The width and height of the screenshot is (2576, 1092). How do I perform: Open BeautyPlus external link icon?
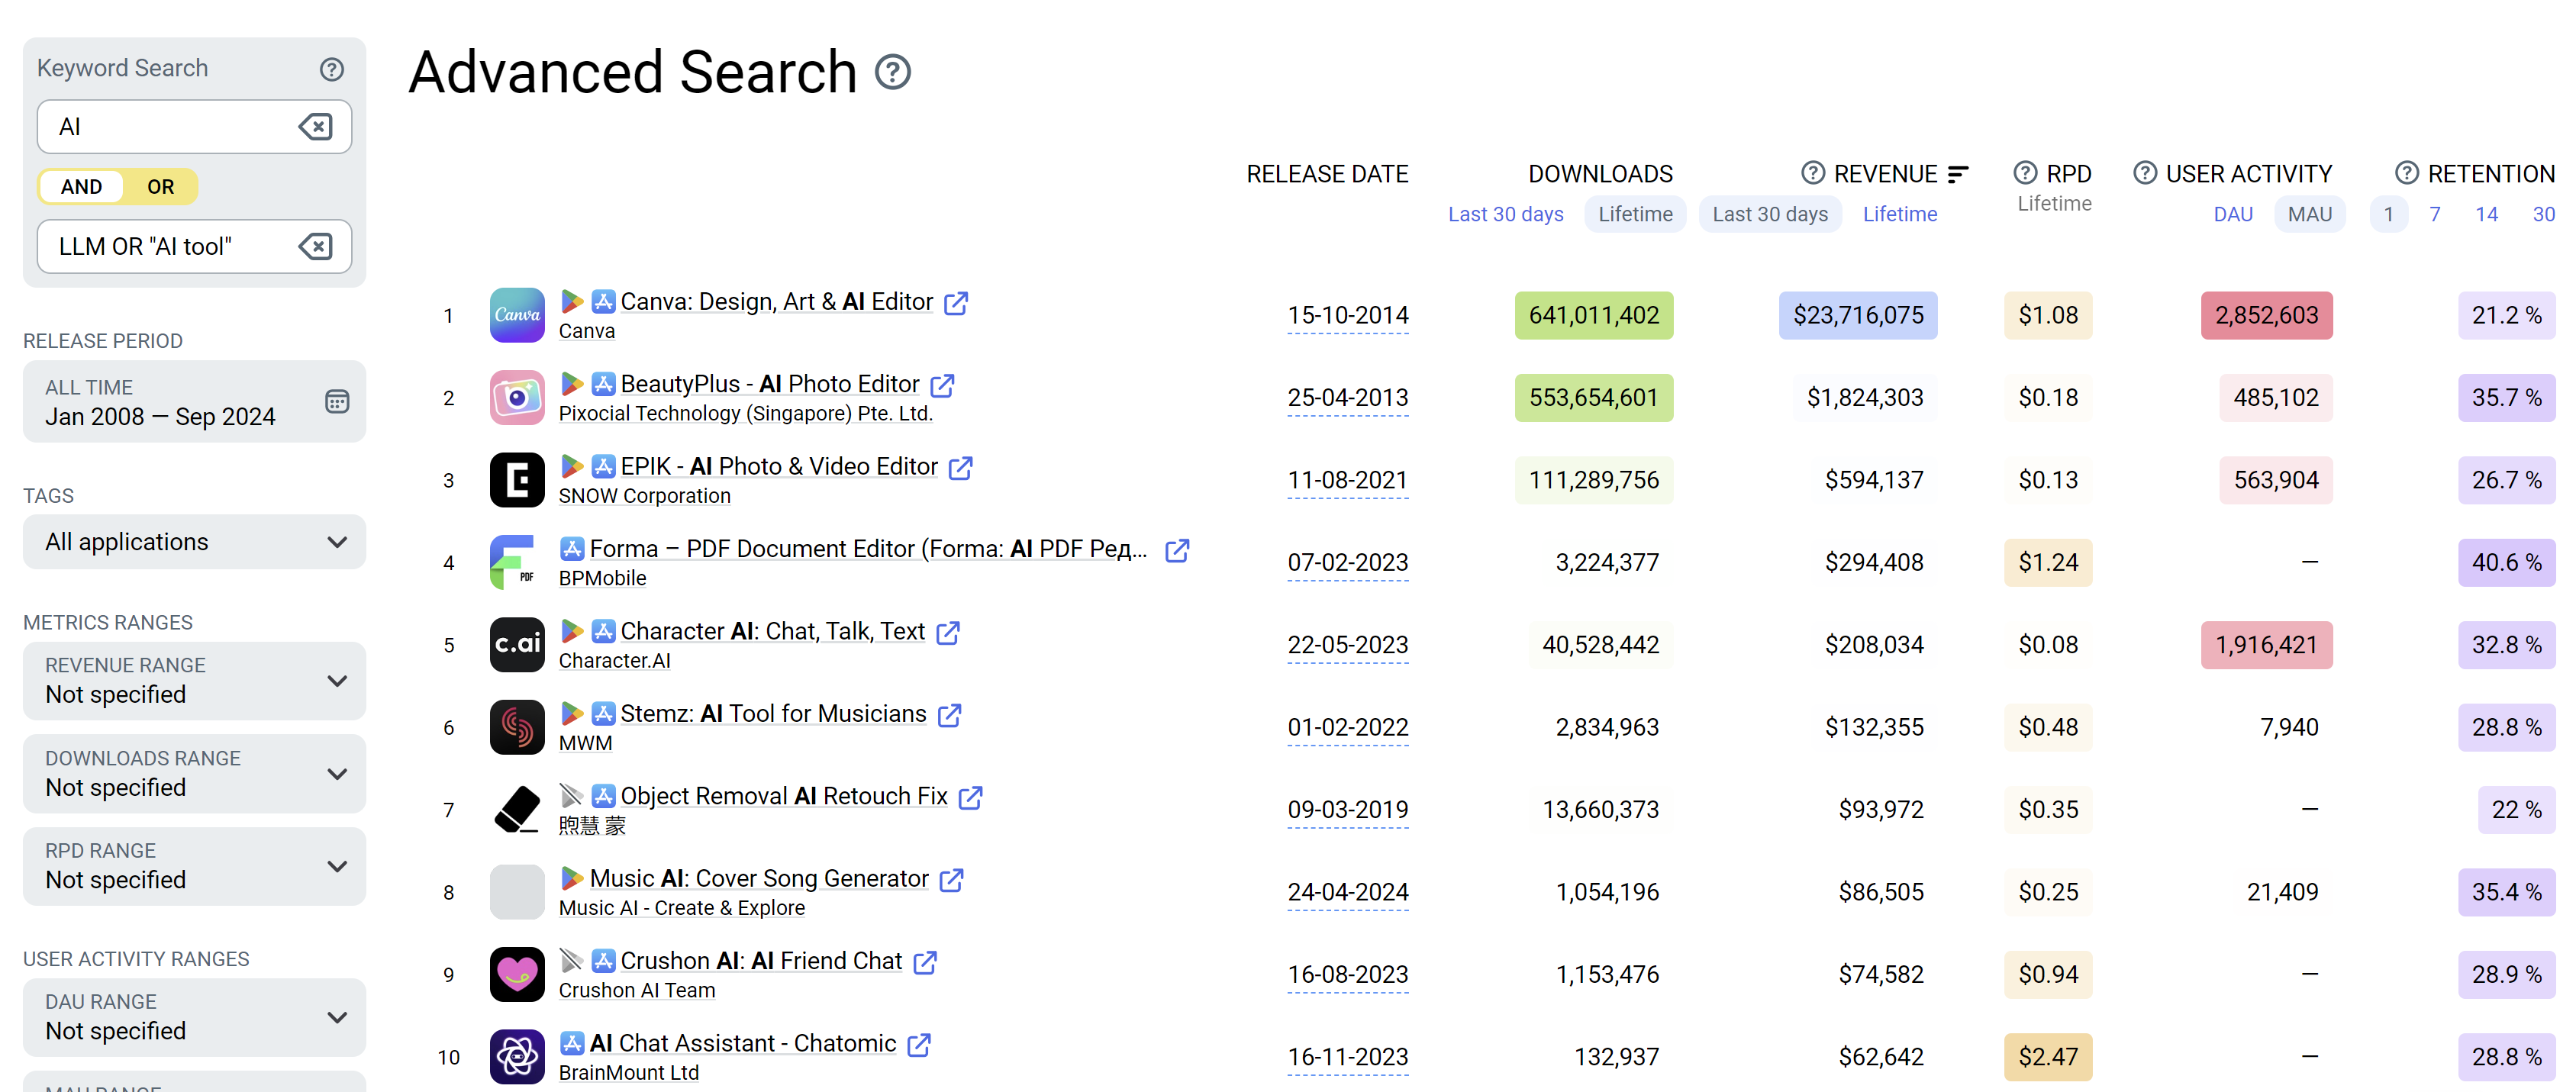click(942, 385)
